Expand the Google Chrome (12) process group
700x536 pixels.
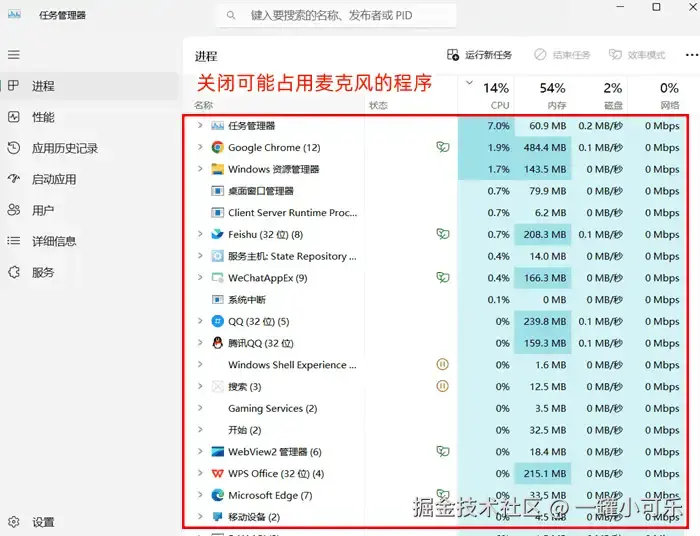[x=200, y=147]
